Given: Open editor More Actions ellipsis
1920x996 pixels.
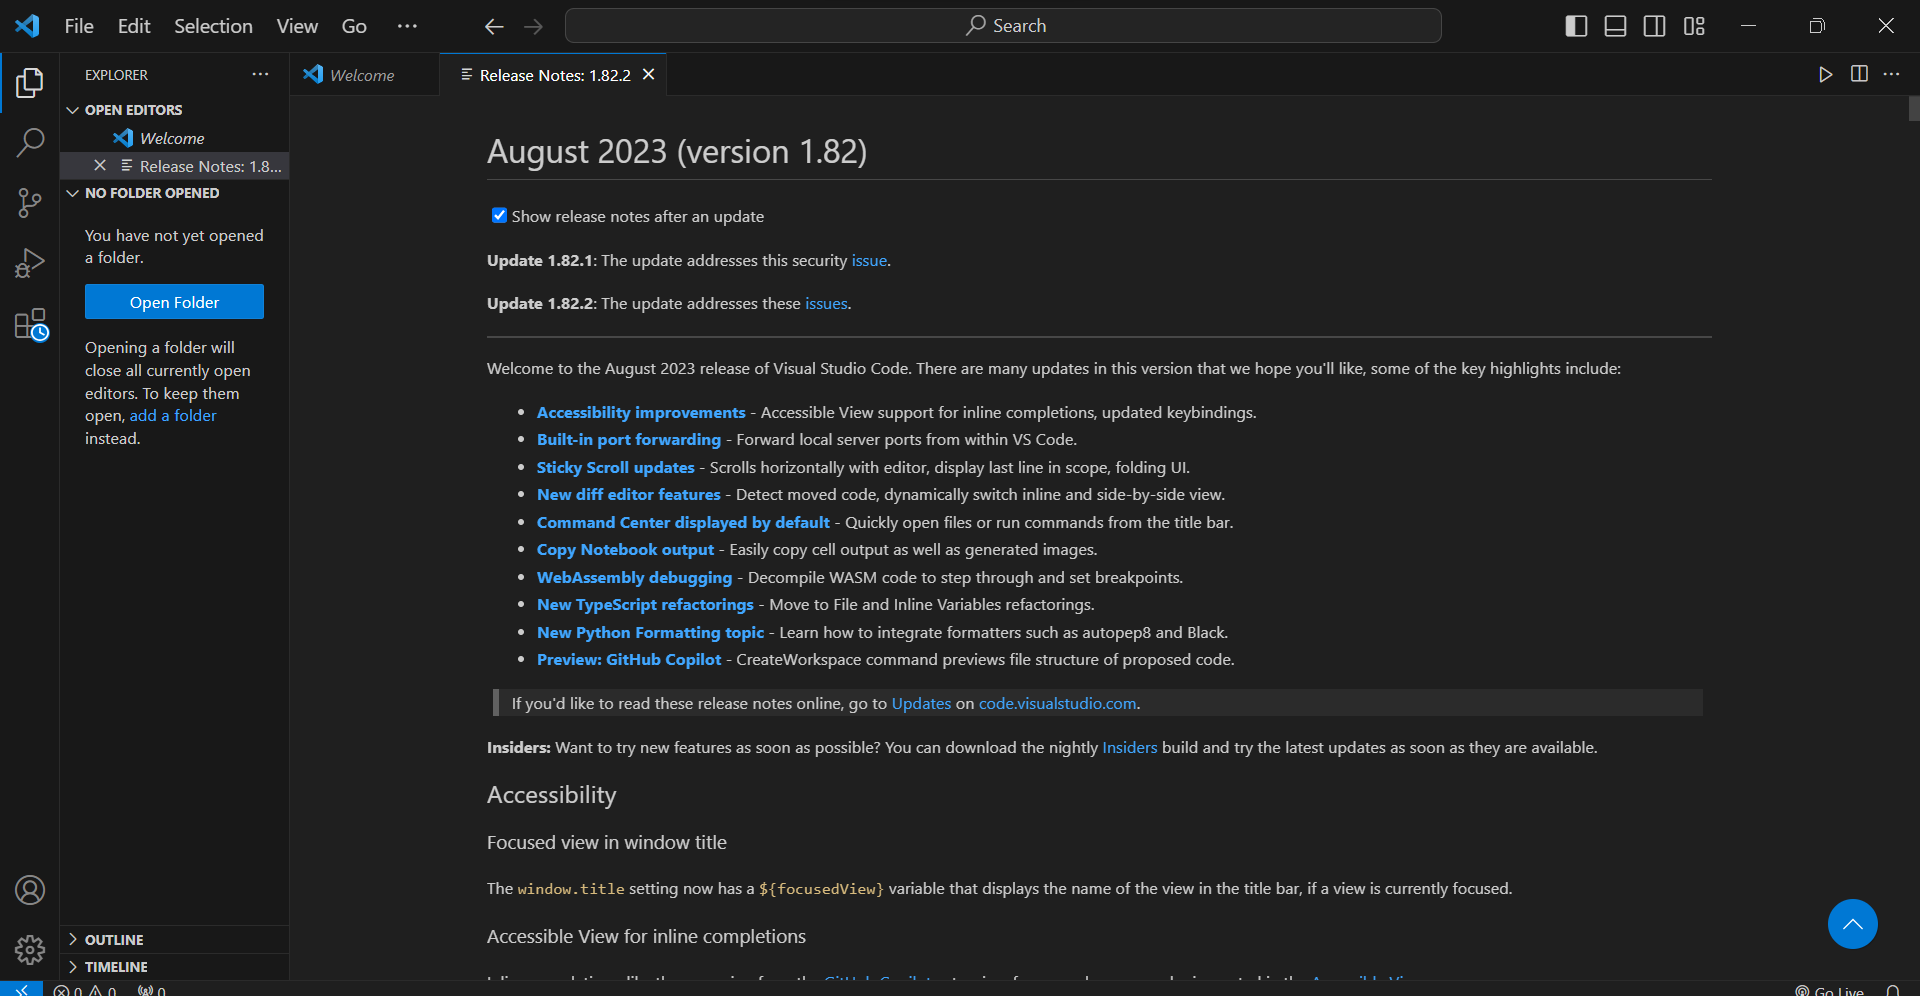Looking at the screenshot, I should click(x=1892, y=74).
